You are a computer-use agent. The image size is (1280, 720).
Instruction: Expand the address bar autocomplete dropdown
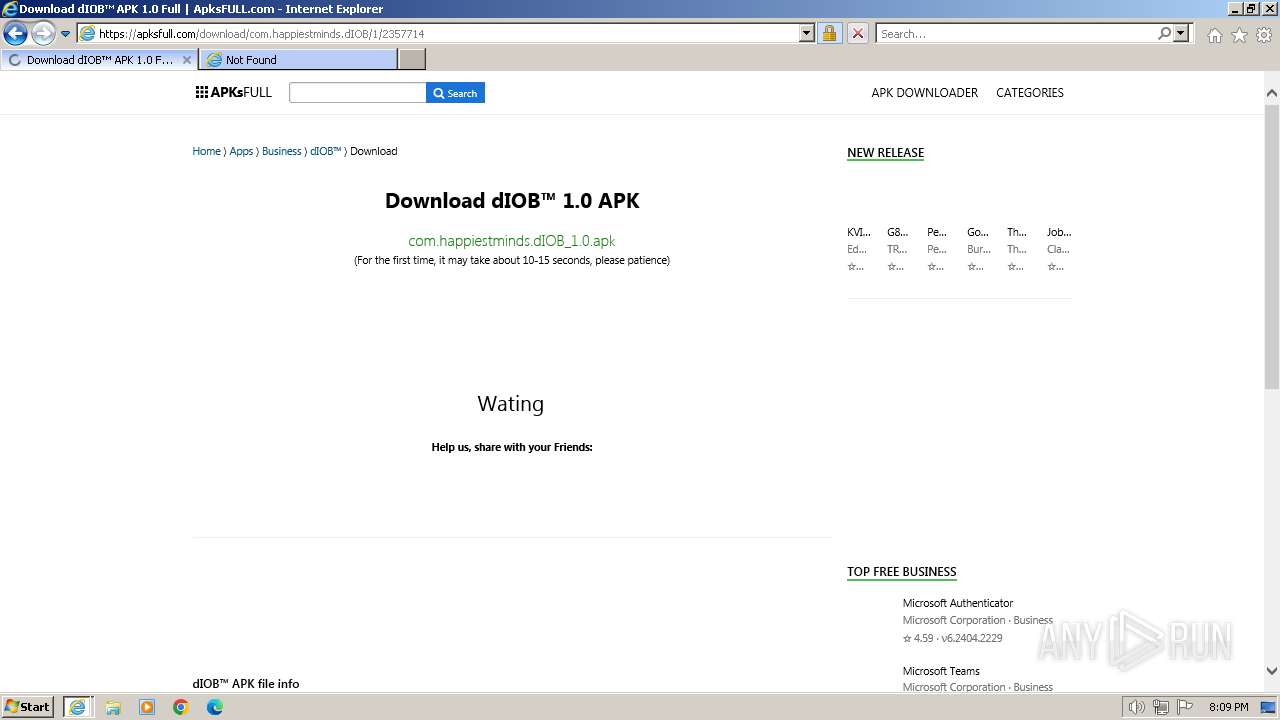pyautogui.click(x=807, y=34)
